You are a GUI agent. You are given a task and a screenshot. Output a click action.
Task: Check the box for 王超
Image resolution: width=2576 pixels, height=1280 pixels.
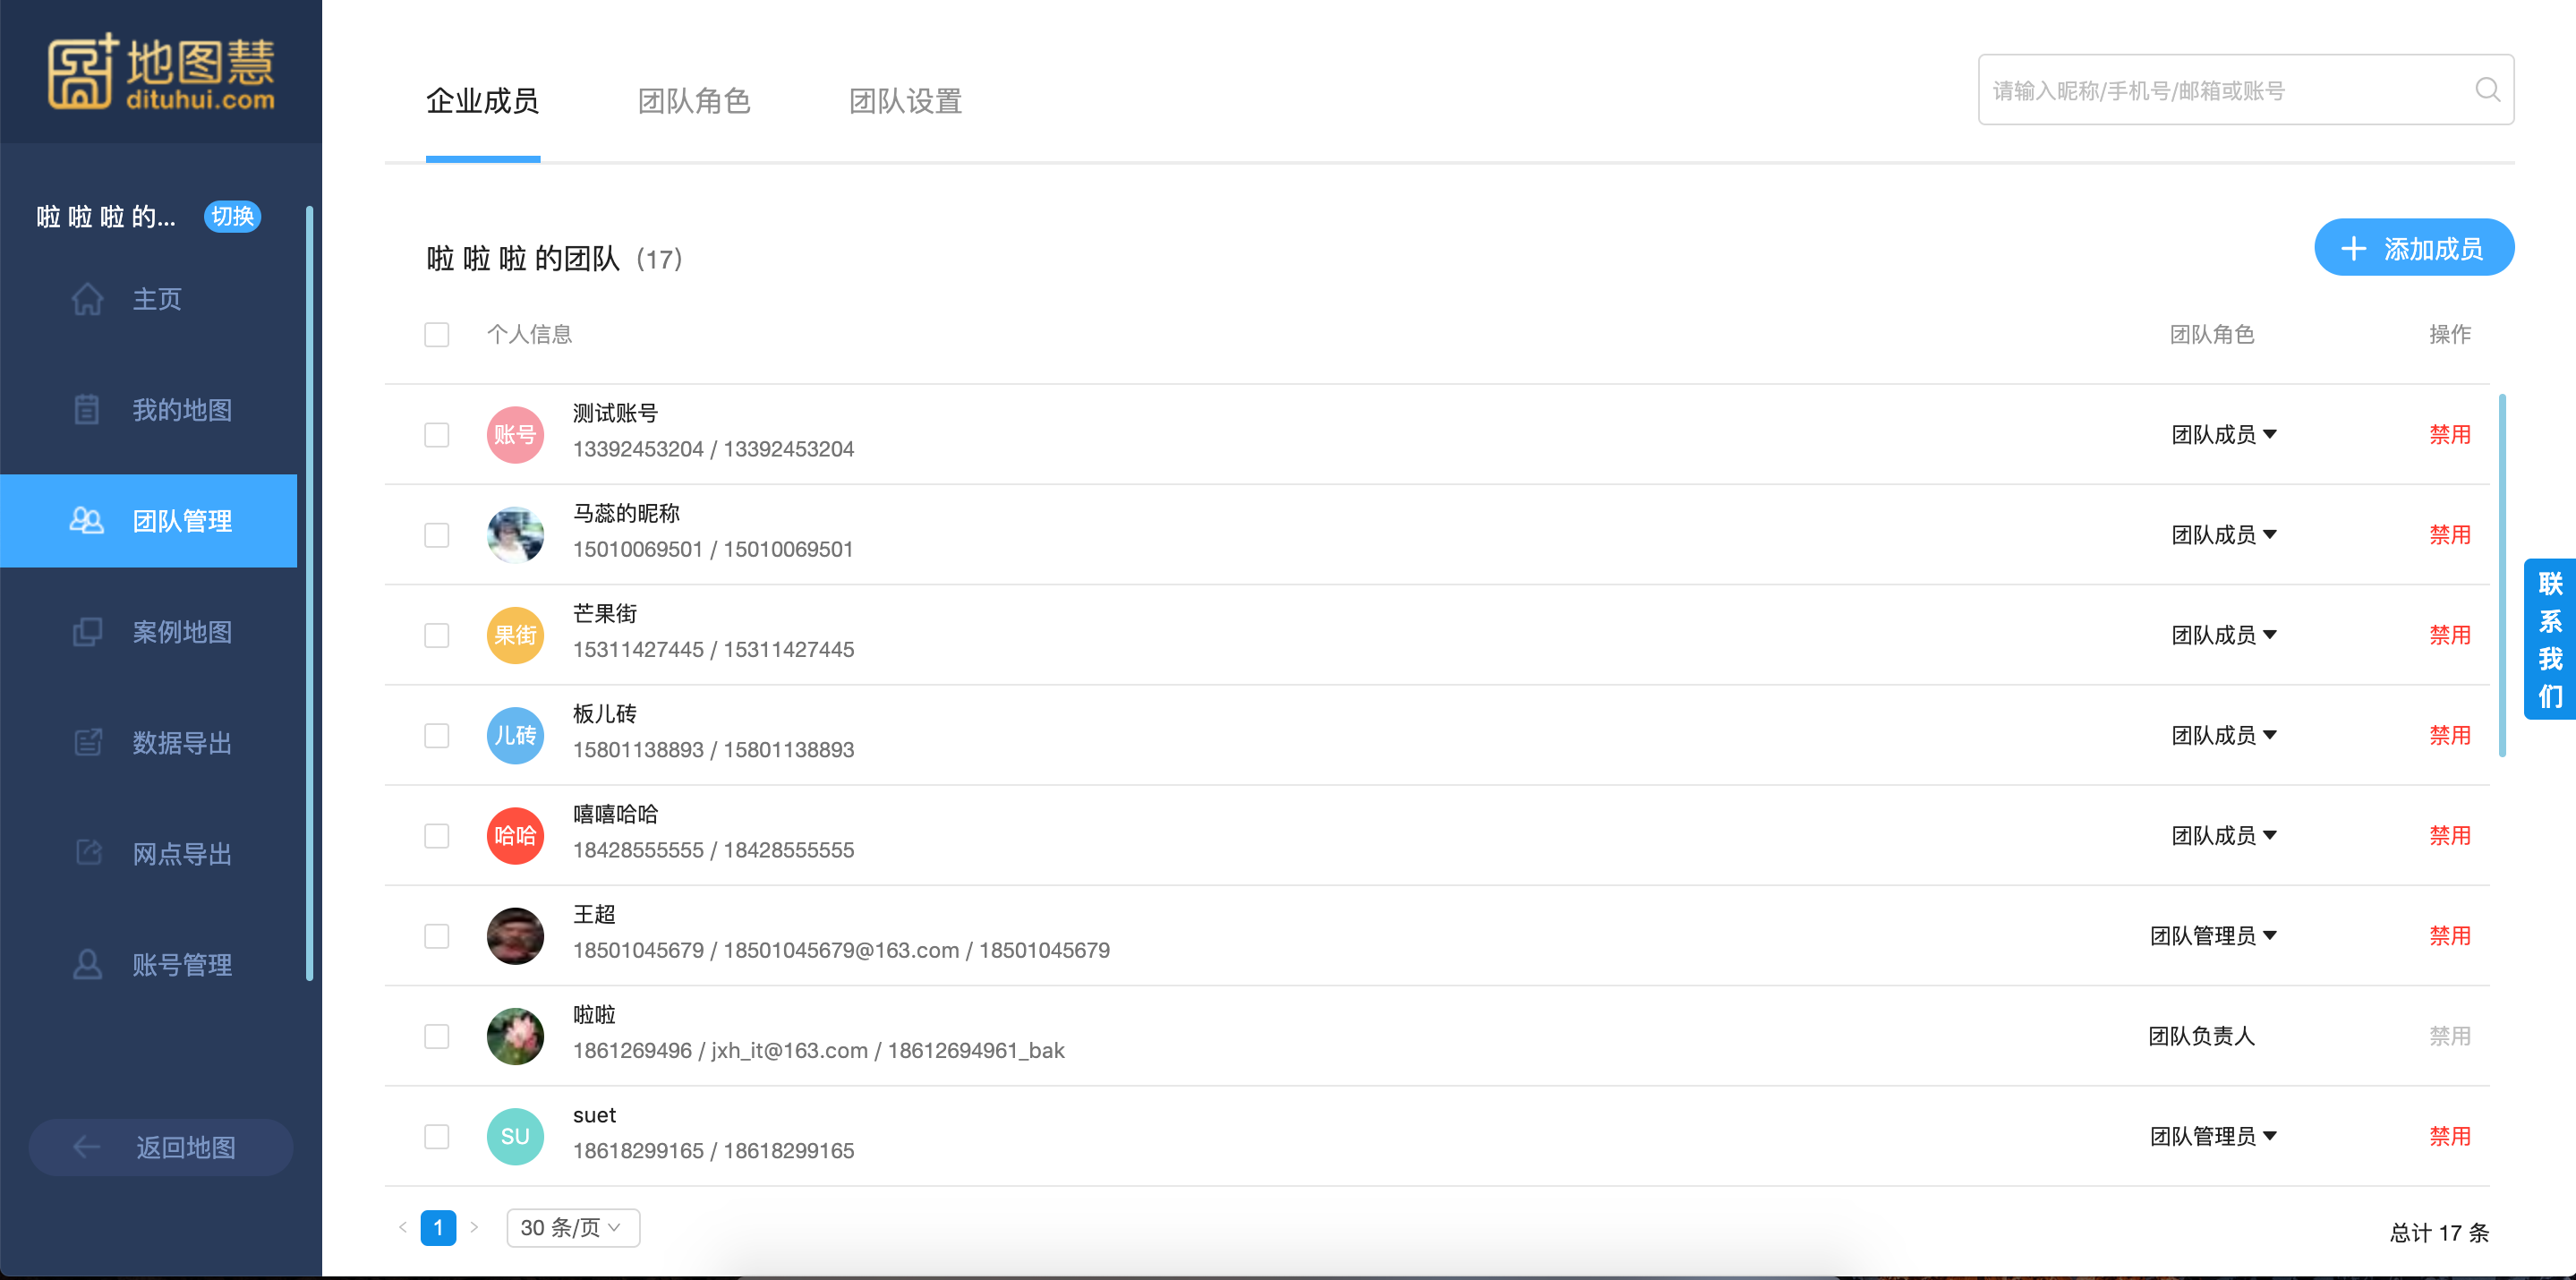pos(436,936)
